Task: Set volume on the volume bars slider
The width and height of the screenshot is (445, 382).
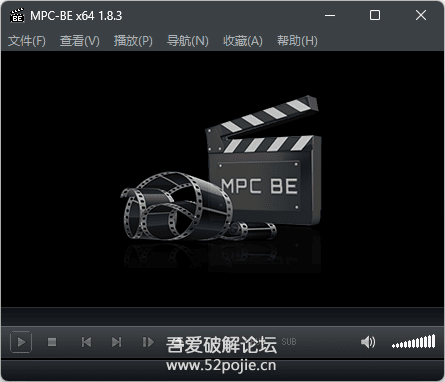Action: (413, 342)
